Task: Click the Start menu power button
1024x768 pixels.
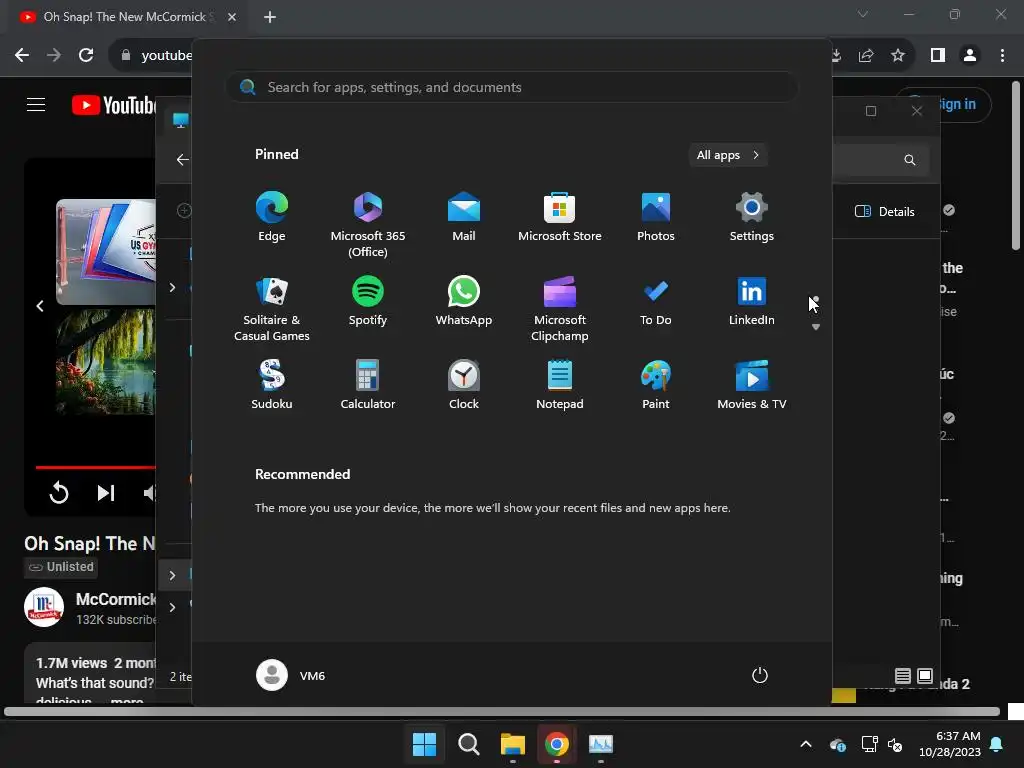Action: point(760,675)
